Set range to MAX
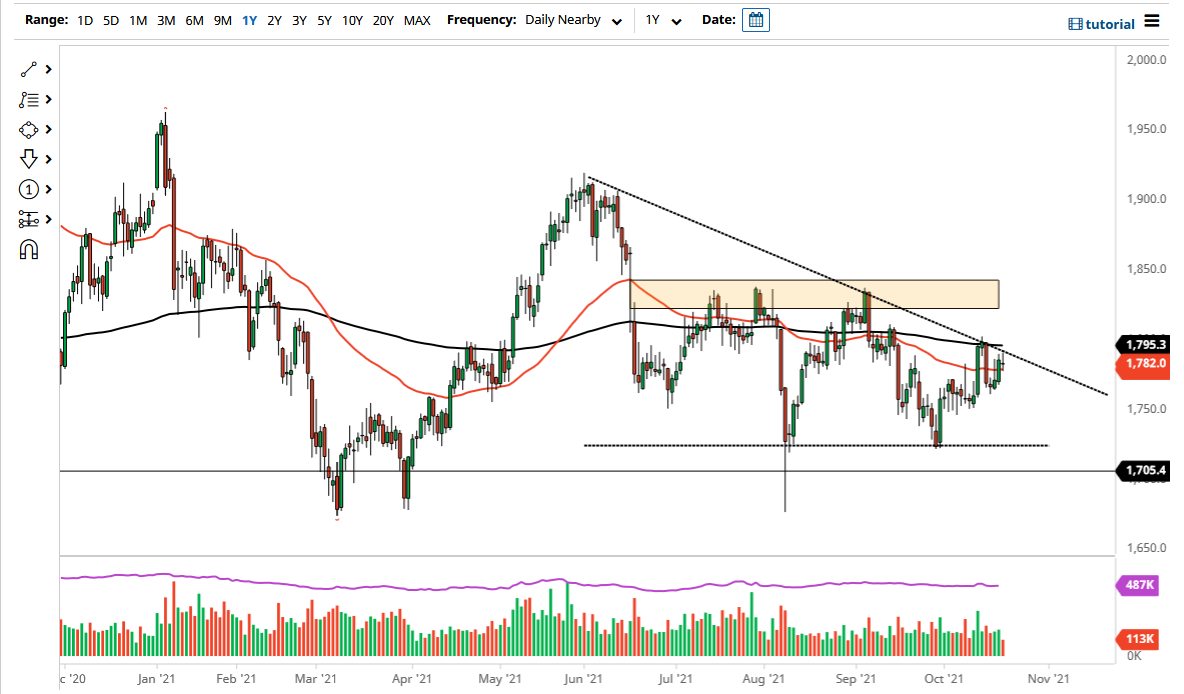 (x=417, y=20)
